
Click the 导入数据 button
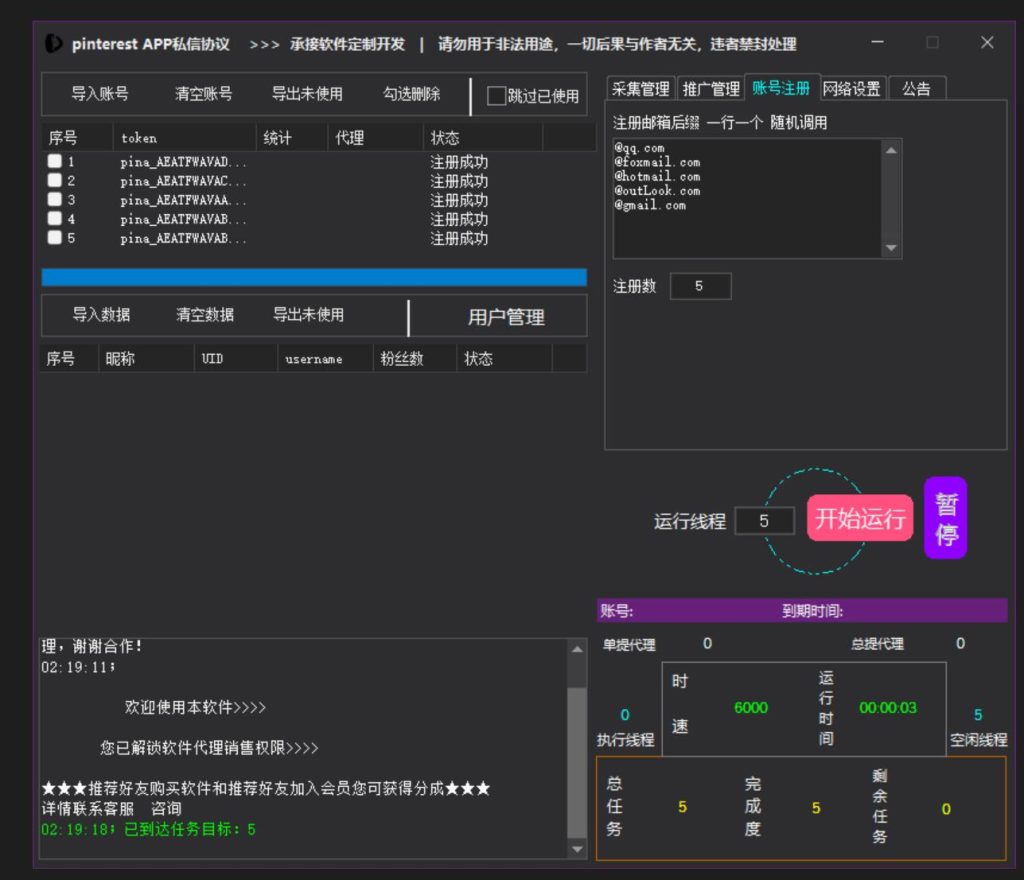click(x=101, y=315)
